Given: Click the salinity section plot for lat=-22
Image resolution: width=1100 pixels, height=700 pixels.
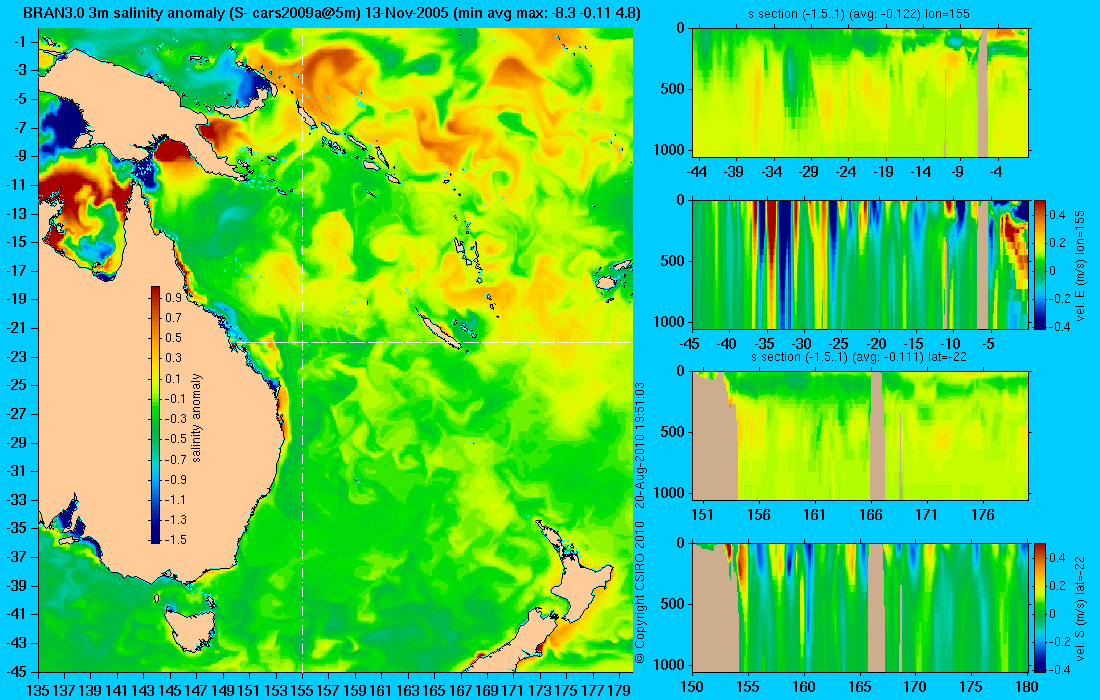Looking at the screenshot, I should coord(861,436).
